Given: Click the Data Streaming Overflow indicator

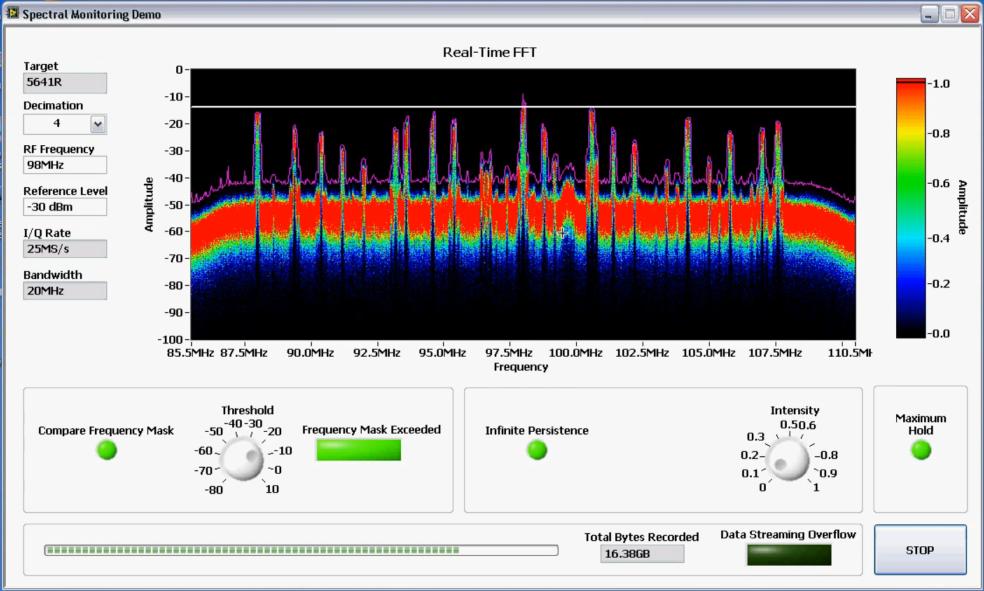Looking at the screenshot, I should click(x=788, y=554).
